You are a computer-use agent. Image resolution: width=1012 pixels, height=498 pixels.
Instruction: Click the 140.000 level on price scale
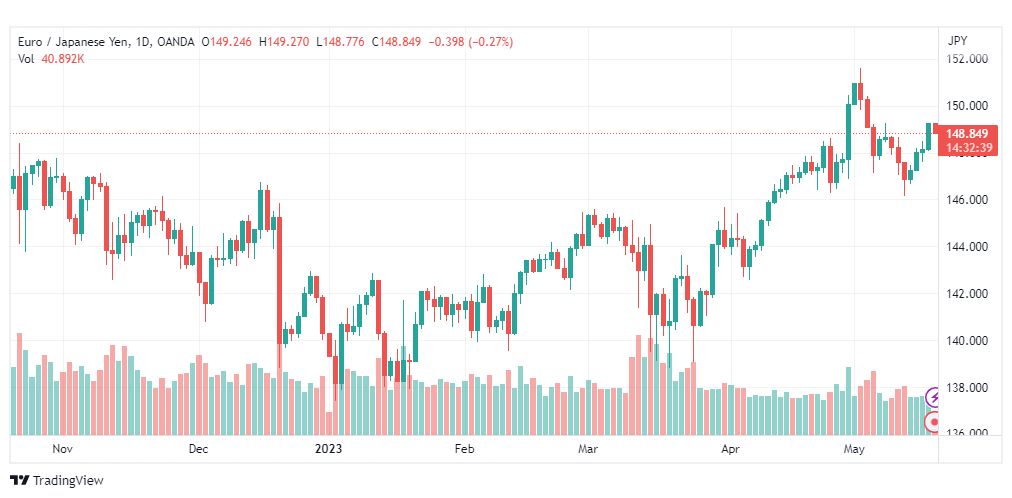(x=966, y=341)
